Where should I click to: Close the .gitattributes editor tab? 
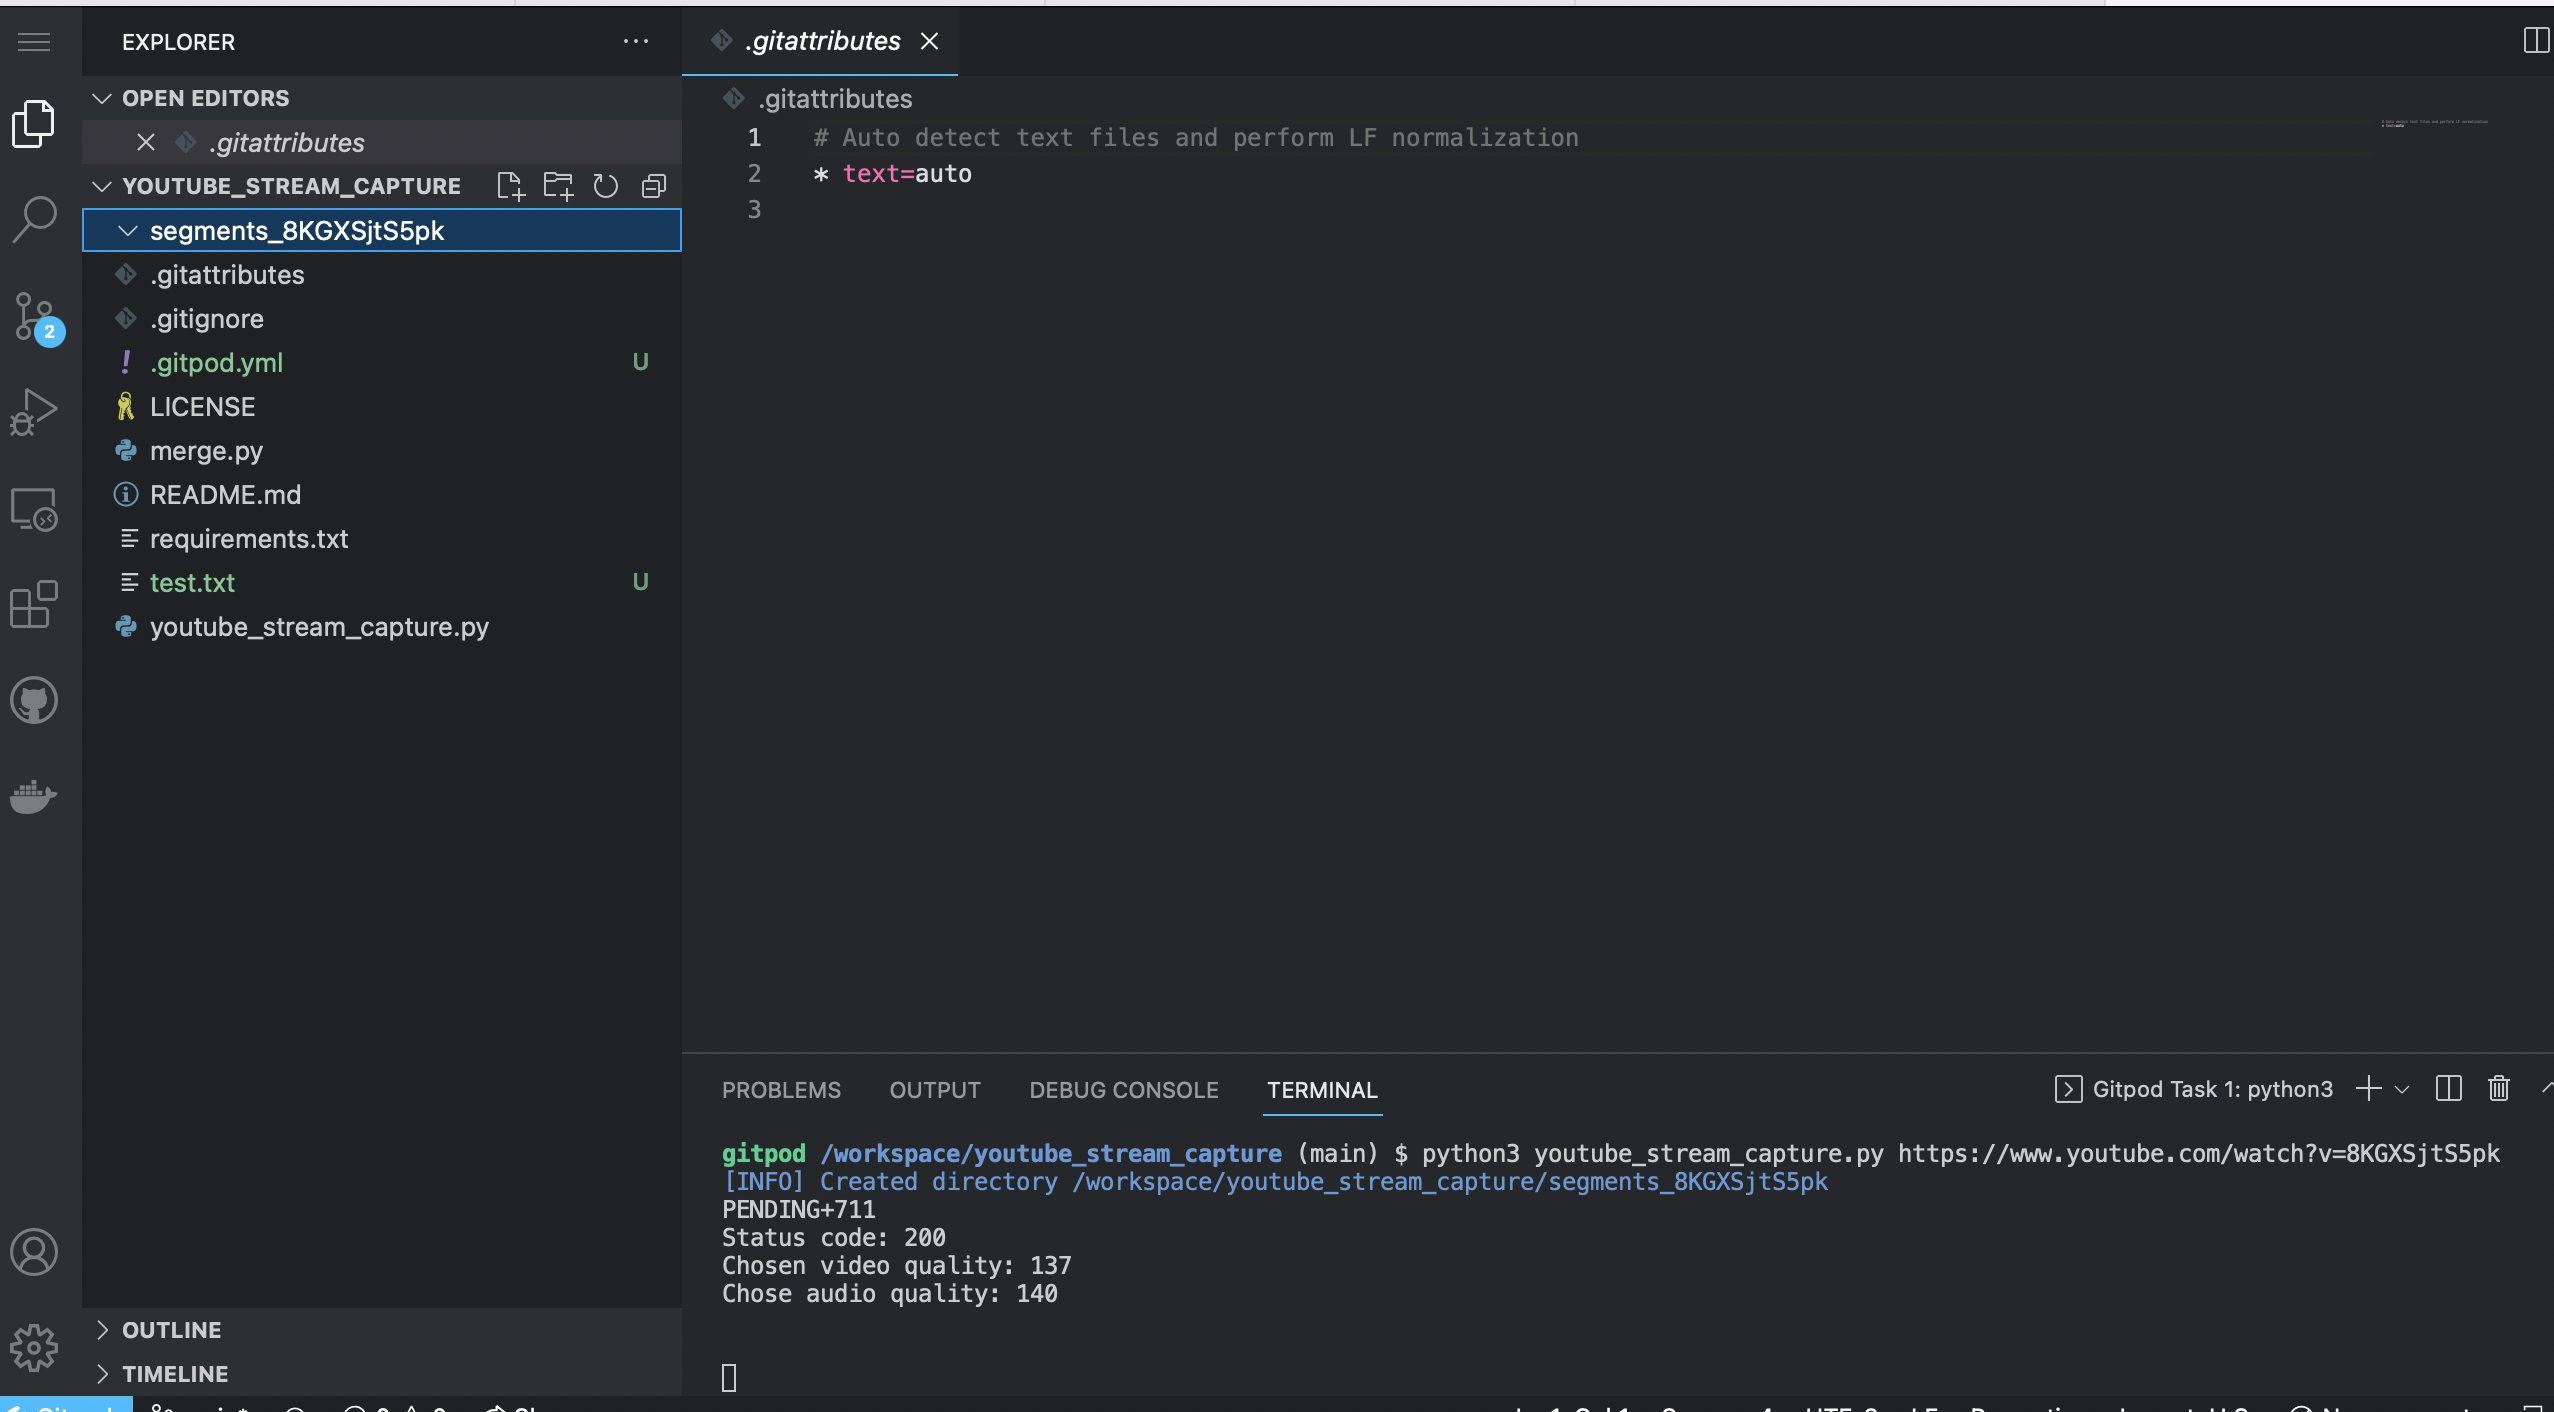tap(929, 41)
